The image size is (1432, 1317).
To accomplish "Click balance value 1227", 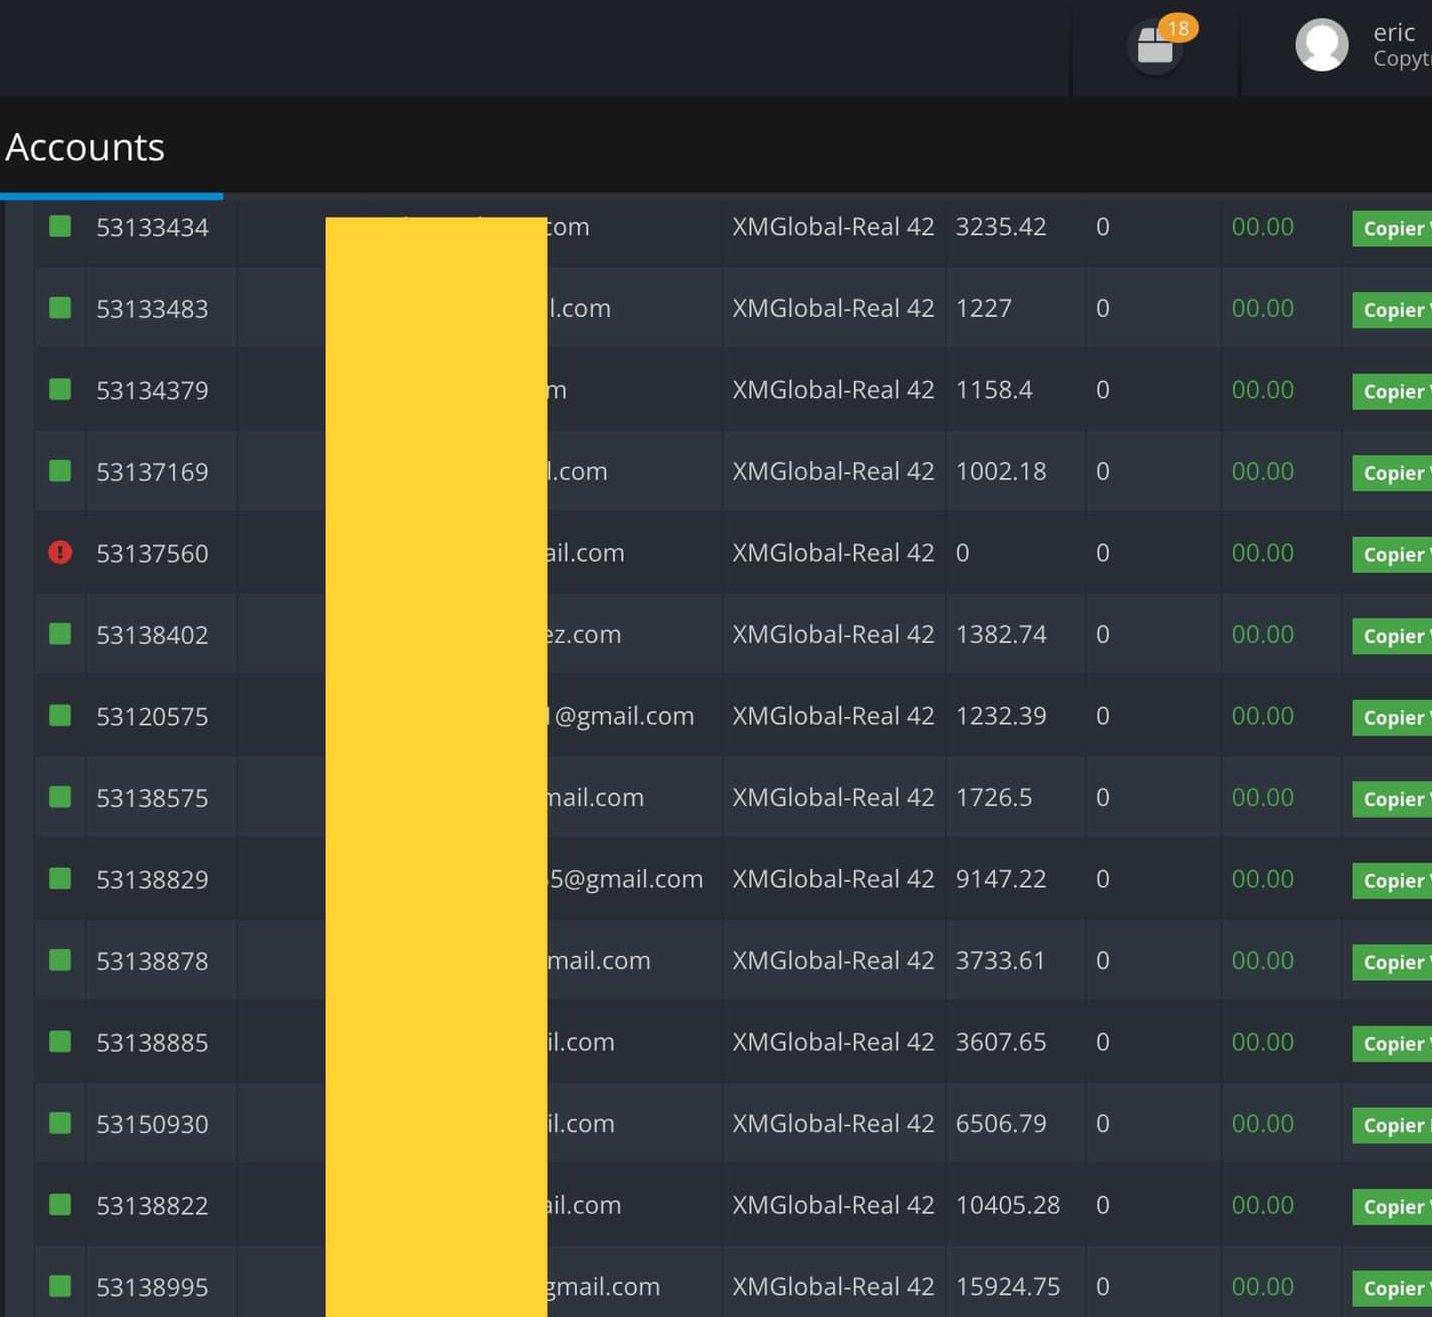I will (984, 308).
